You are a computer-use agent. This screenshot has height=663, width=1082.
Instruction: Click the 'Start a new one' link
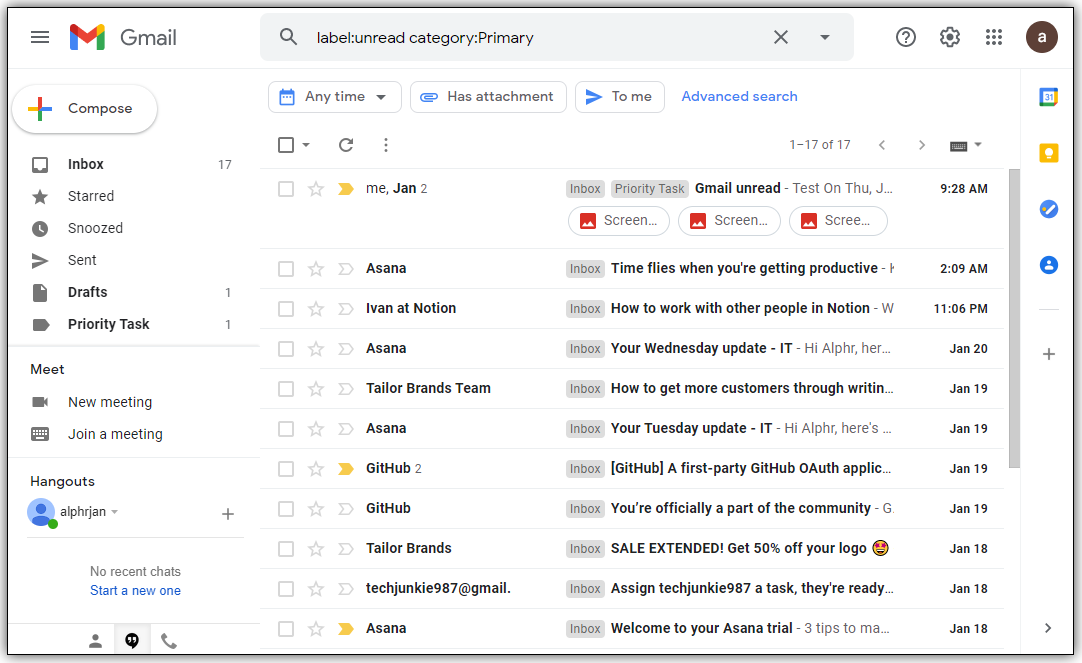click(135, 591)
